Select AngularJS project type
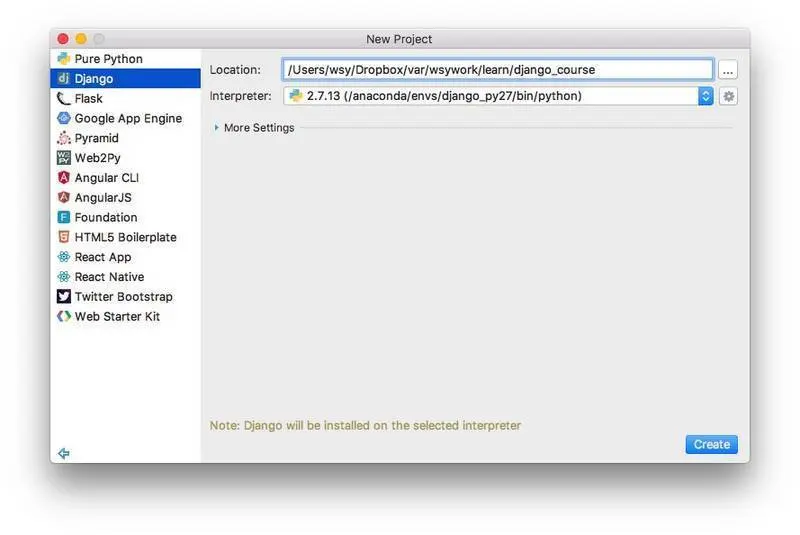The height and width of the screenshot is (535, 800). coord(126,197)
